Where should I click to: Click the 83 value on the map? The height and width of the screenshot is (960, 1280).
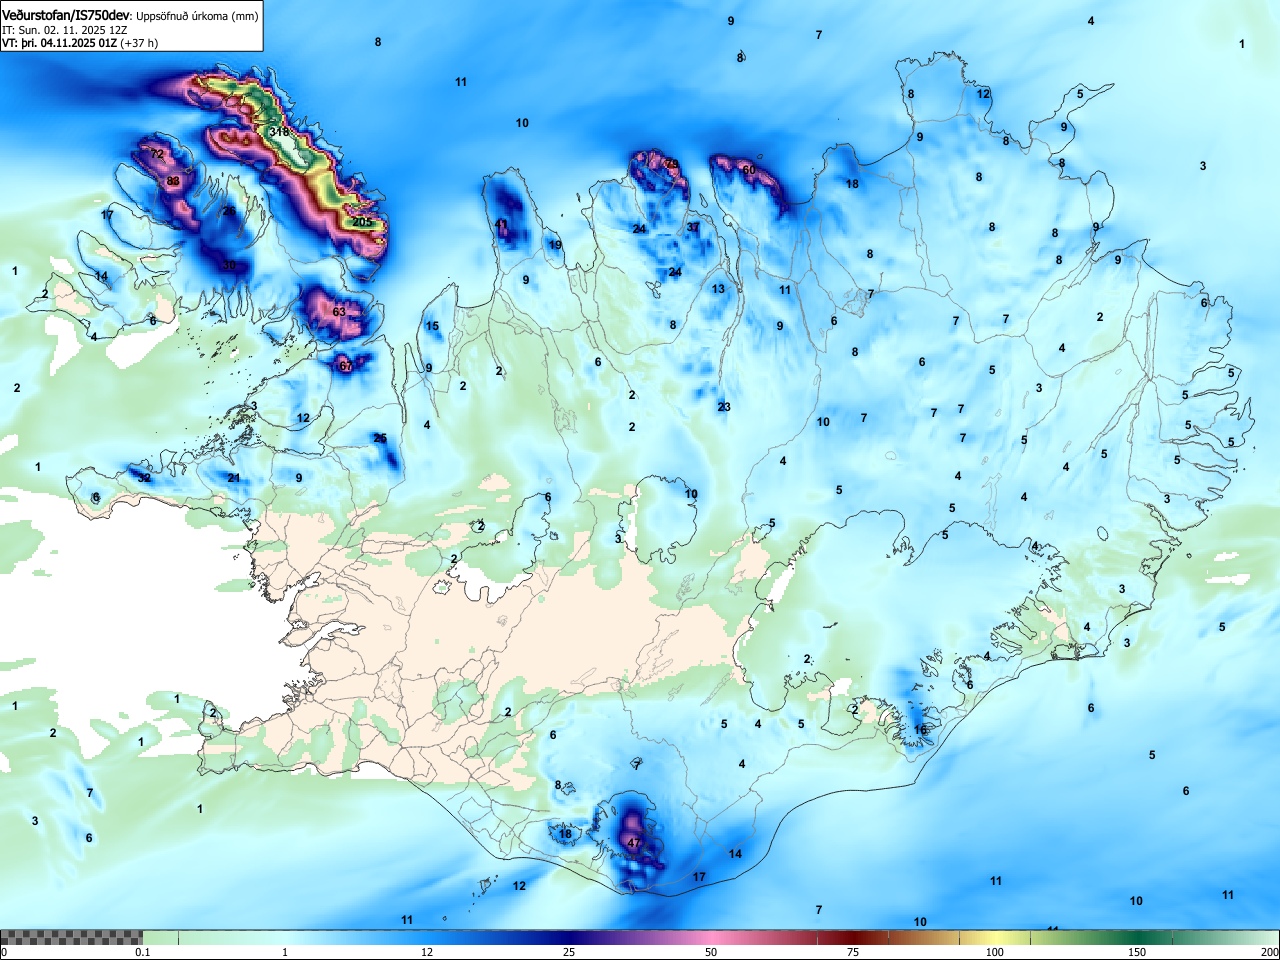coord(173,181)
